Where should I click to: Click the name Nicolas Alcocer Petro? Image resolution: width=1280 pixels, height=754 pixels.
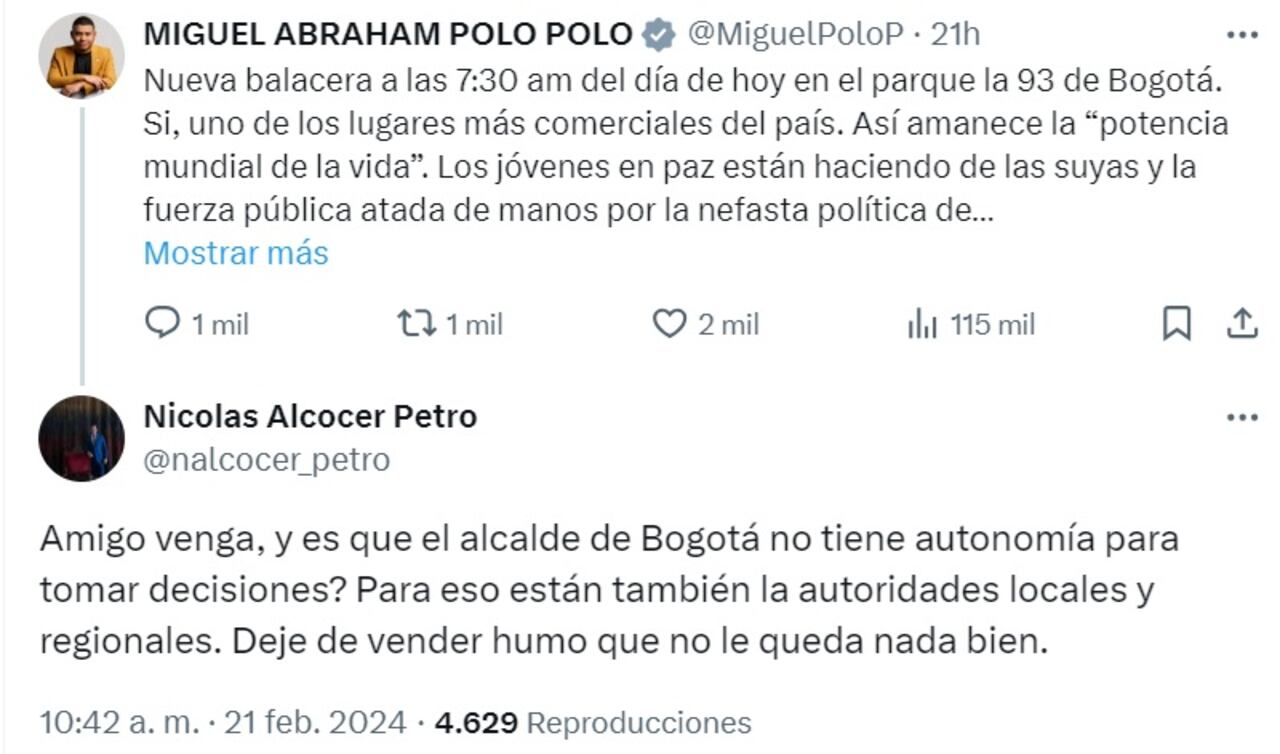tap(312, 417)
